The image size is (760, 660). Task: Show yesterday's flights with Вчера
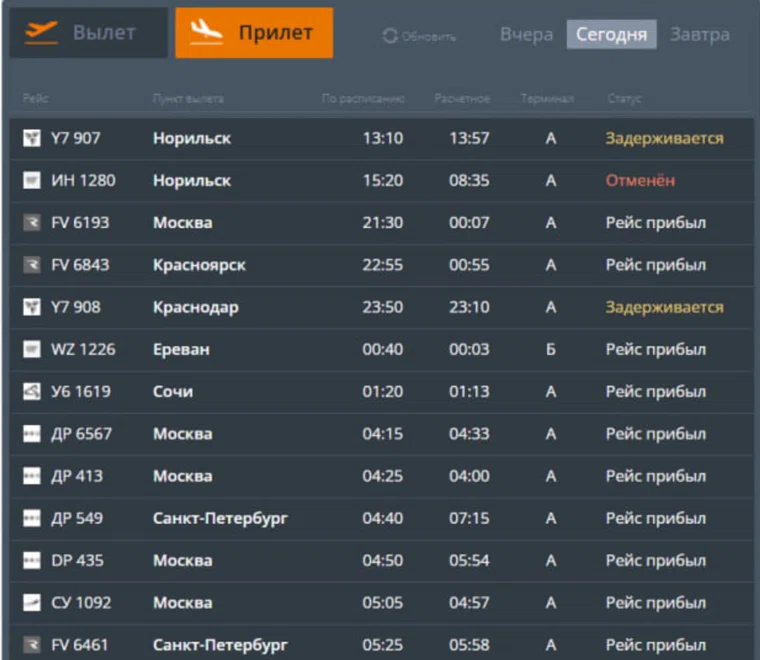526,35
